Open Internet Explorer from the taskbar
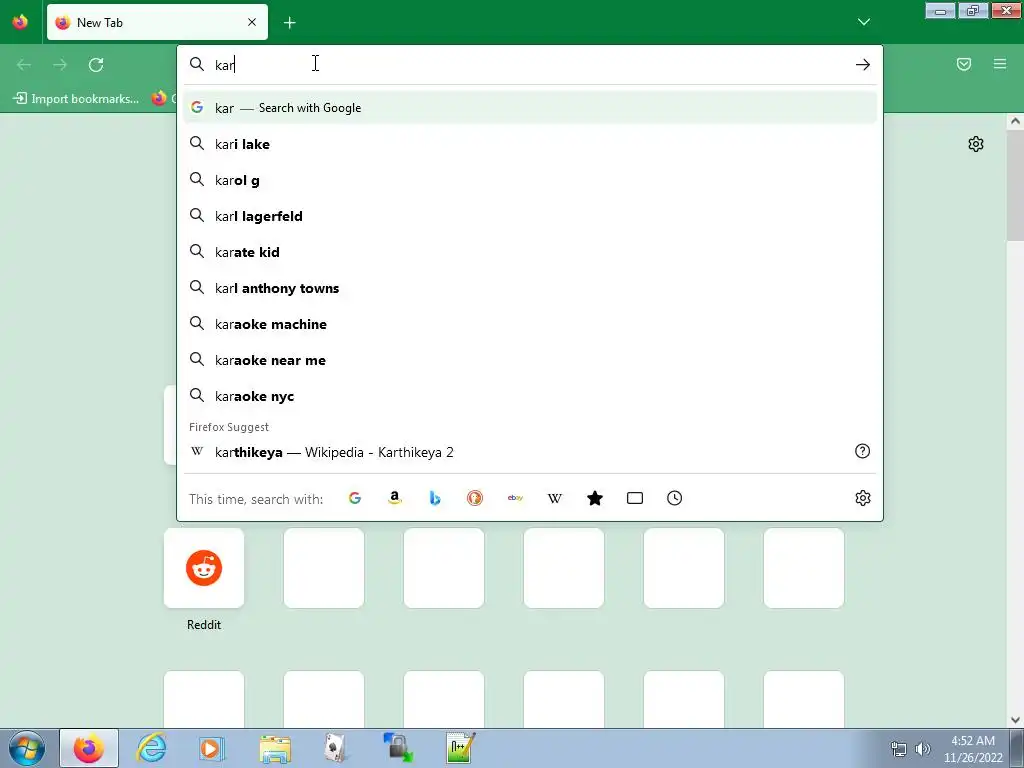 (151, 748)
